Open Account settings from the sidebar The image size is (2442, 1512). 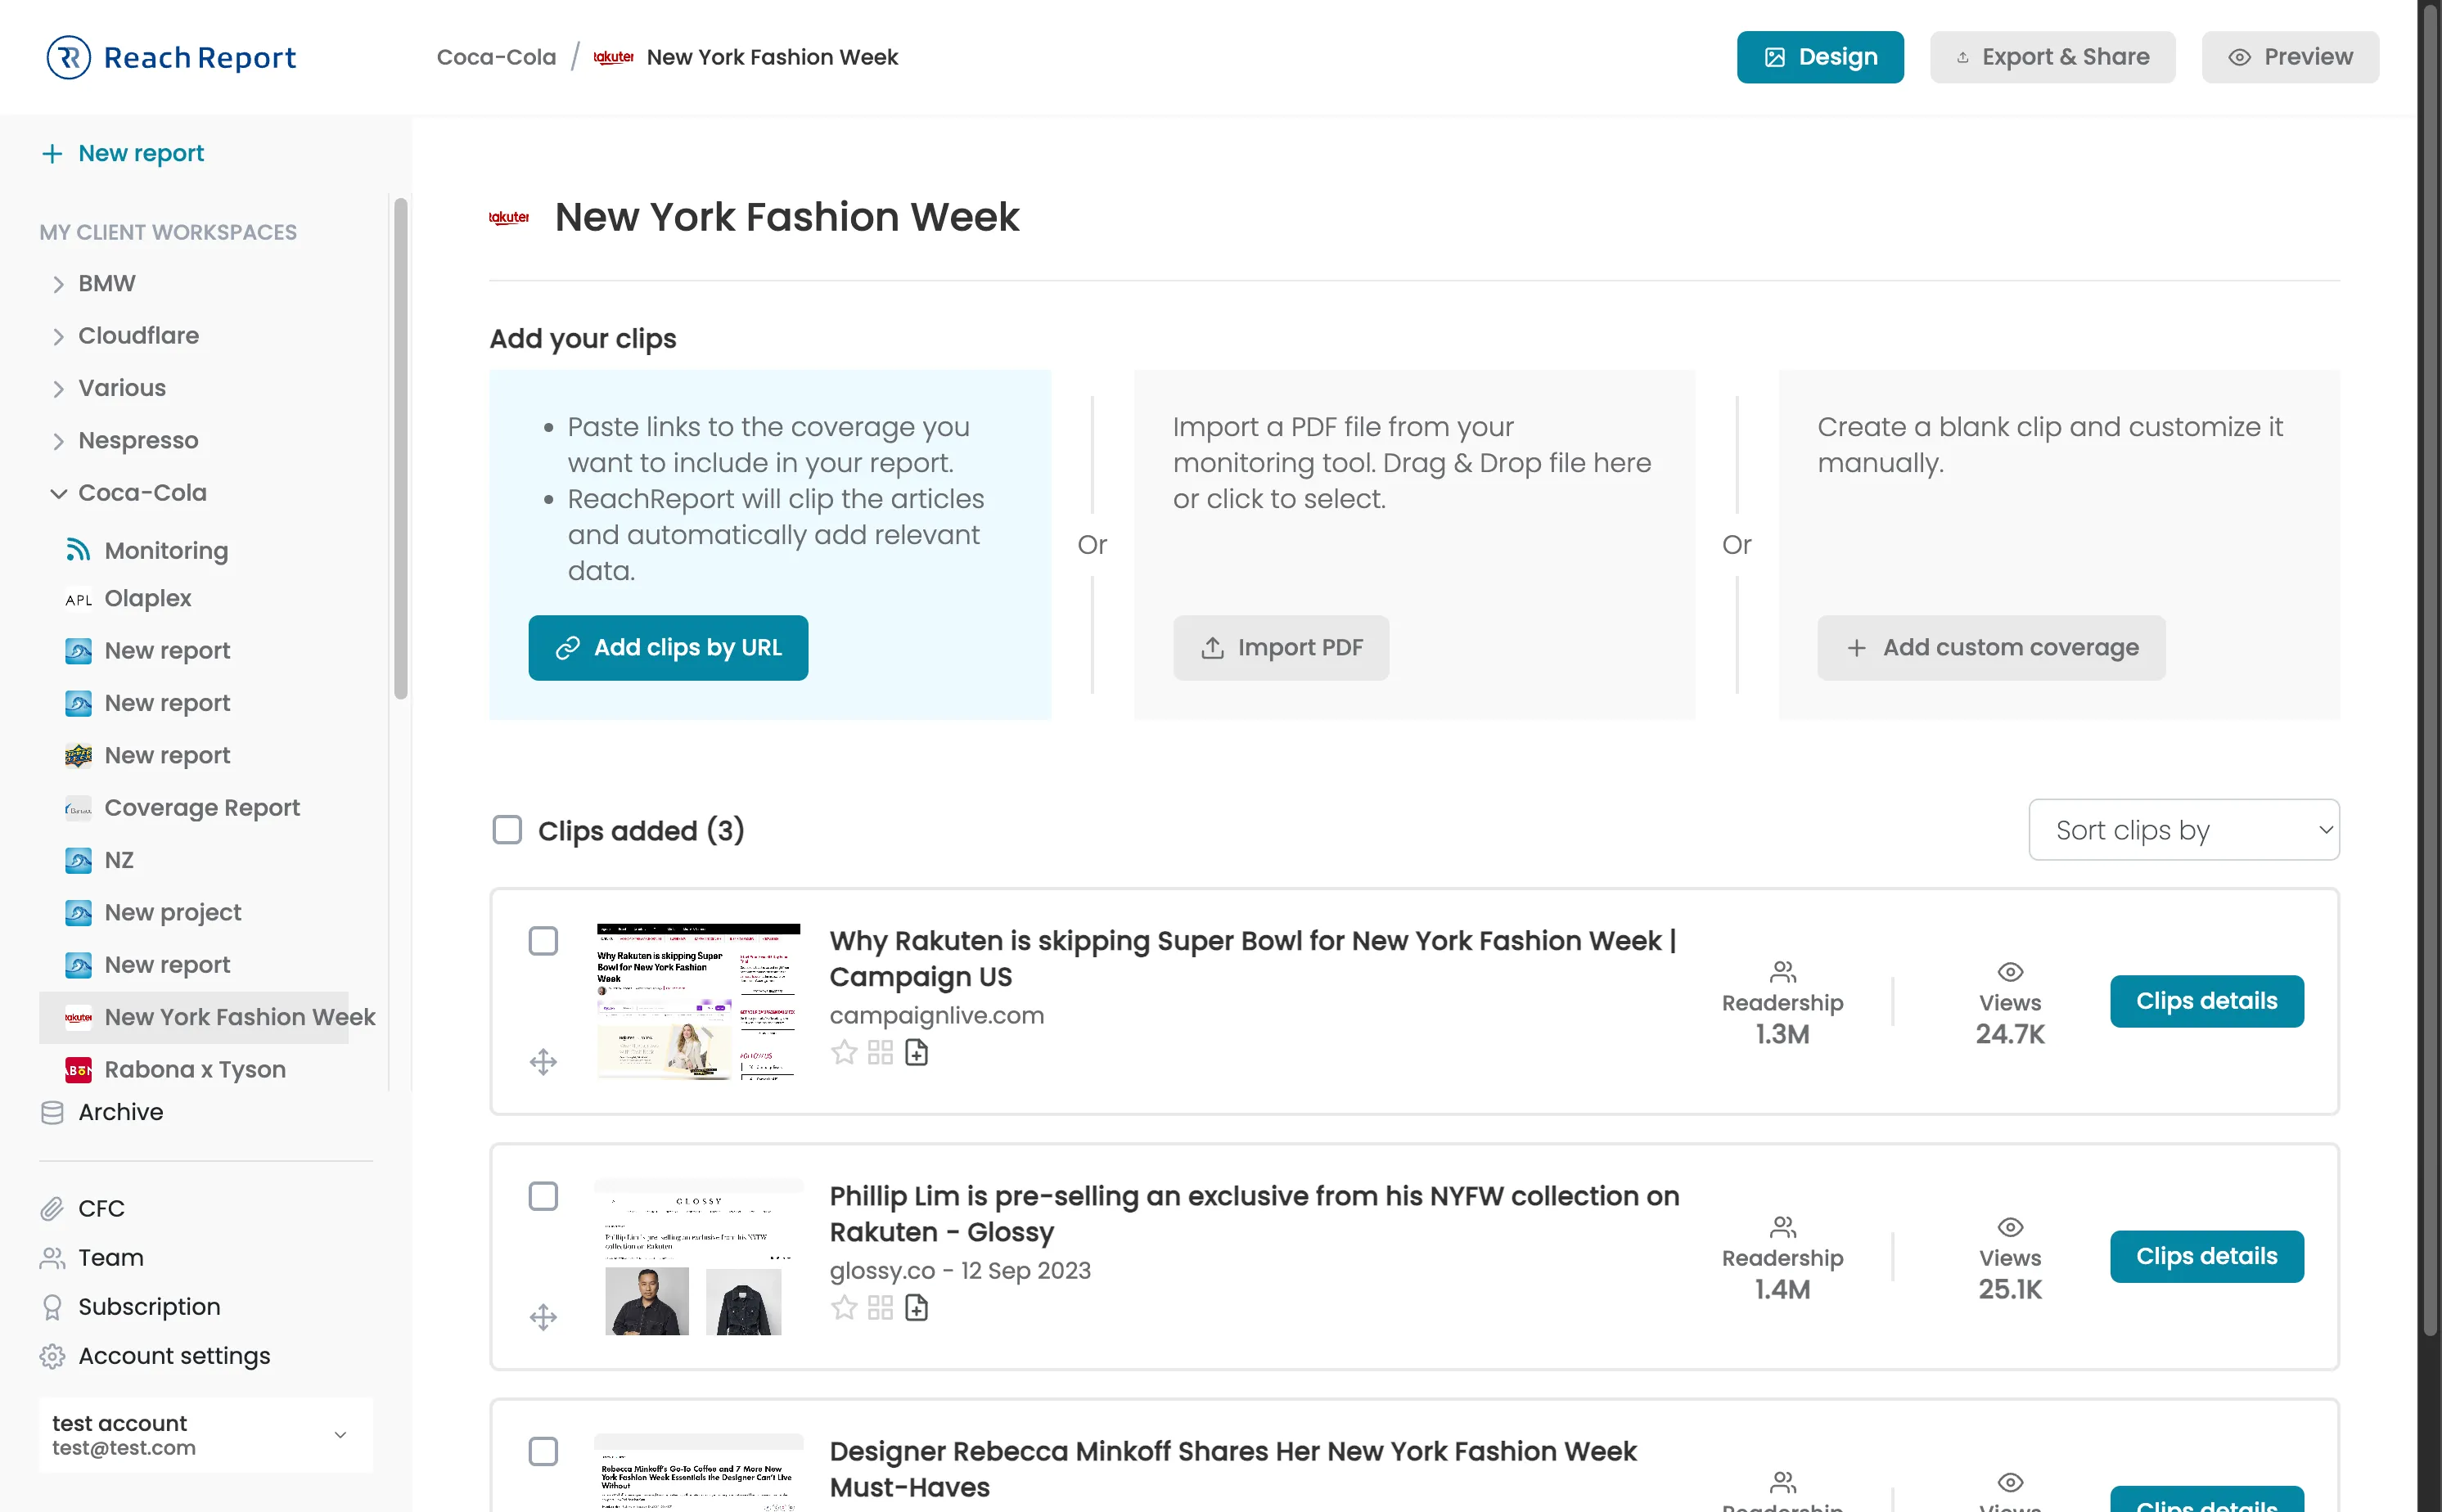pyautogui.click(x=173, y=1355)
